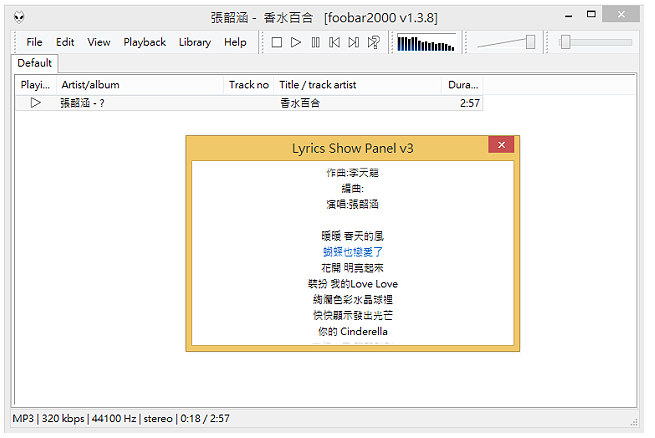Play a random track
655x438 pixels.
tap(373, 42)
